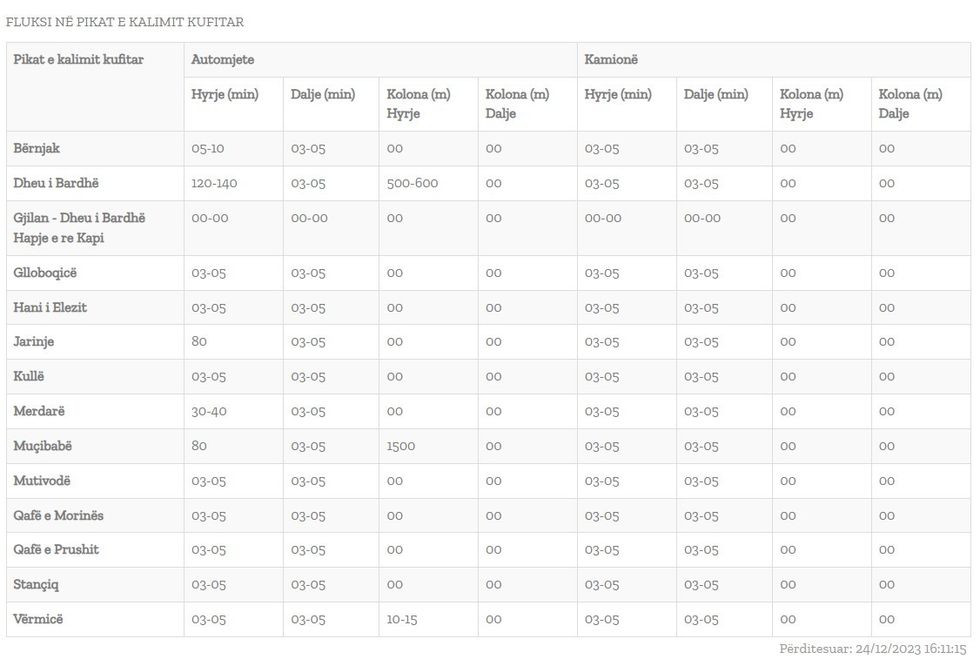Select the Hani i Elezit row label
Image resolution: width=980 pixels, height=667 pixels.
[x=50, y=308]
